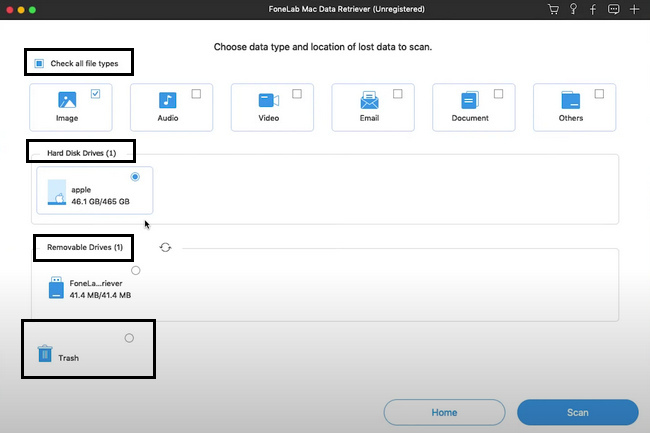Click the key register icon
The height and width of the screenshot is (433, 650).
(573, 9)
